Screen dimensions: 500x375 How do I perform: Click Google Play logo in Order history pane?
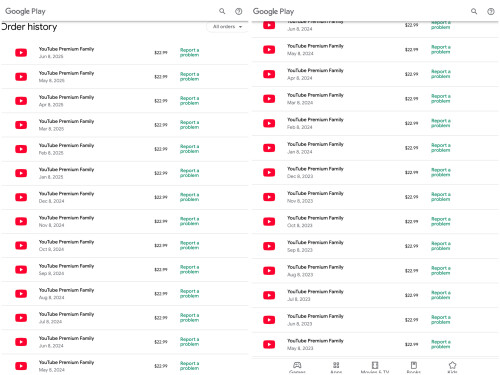point(25,11)
